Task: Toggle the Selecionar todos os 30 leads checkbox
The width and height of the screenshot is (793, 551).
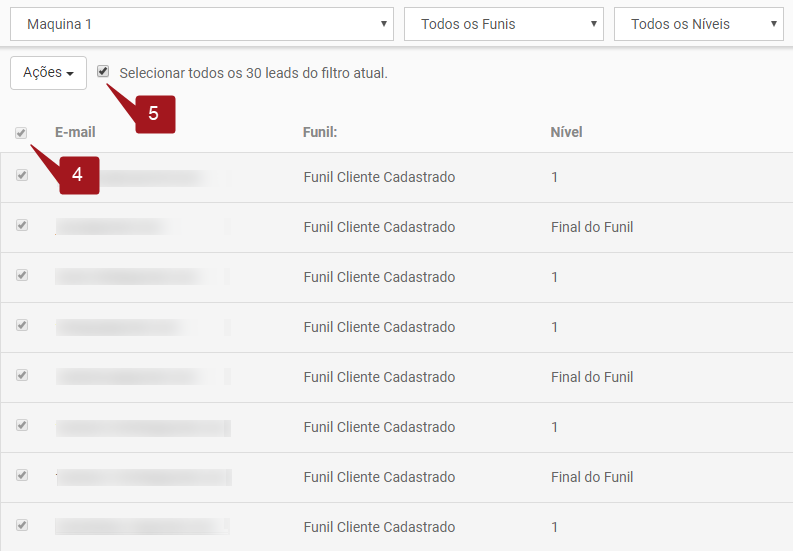Action: tap(103, 72)
